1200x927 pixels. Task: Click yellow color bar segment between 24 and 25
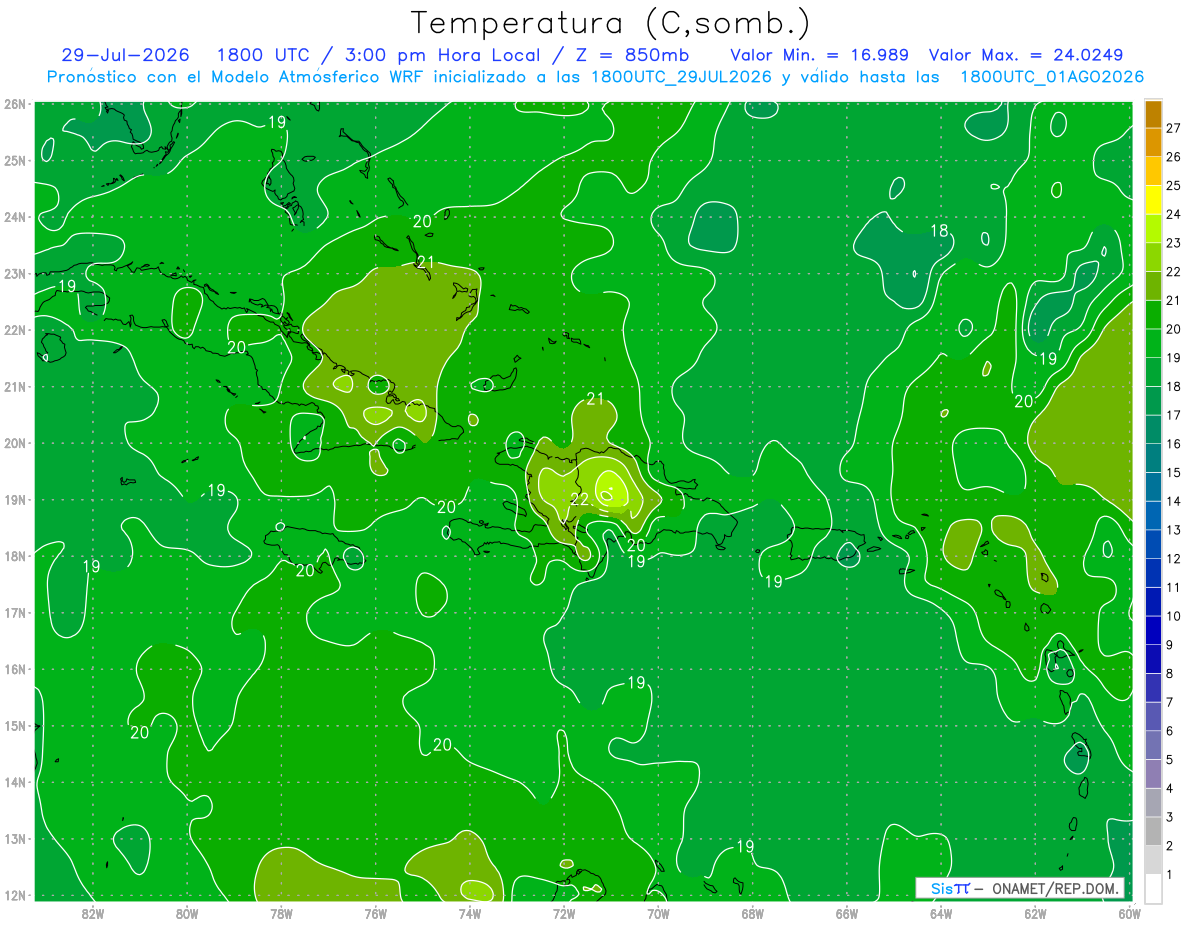pos(1153,200)
